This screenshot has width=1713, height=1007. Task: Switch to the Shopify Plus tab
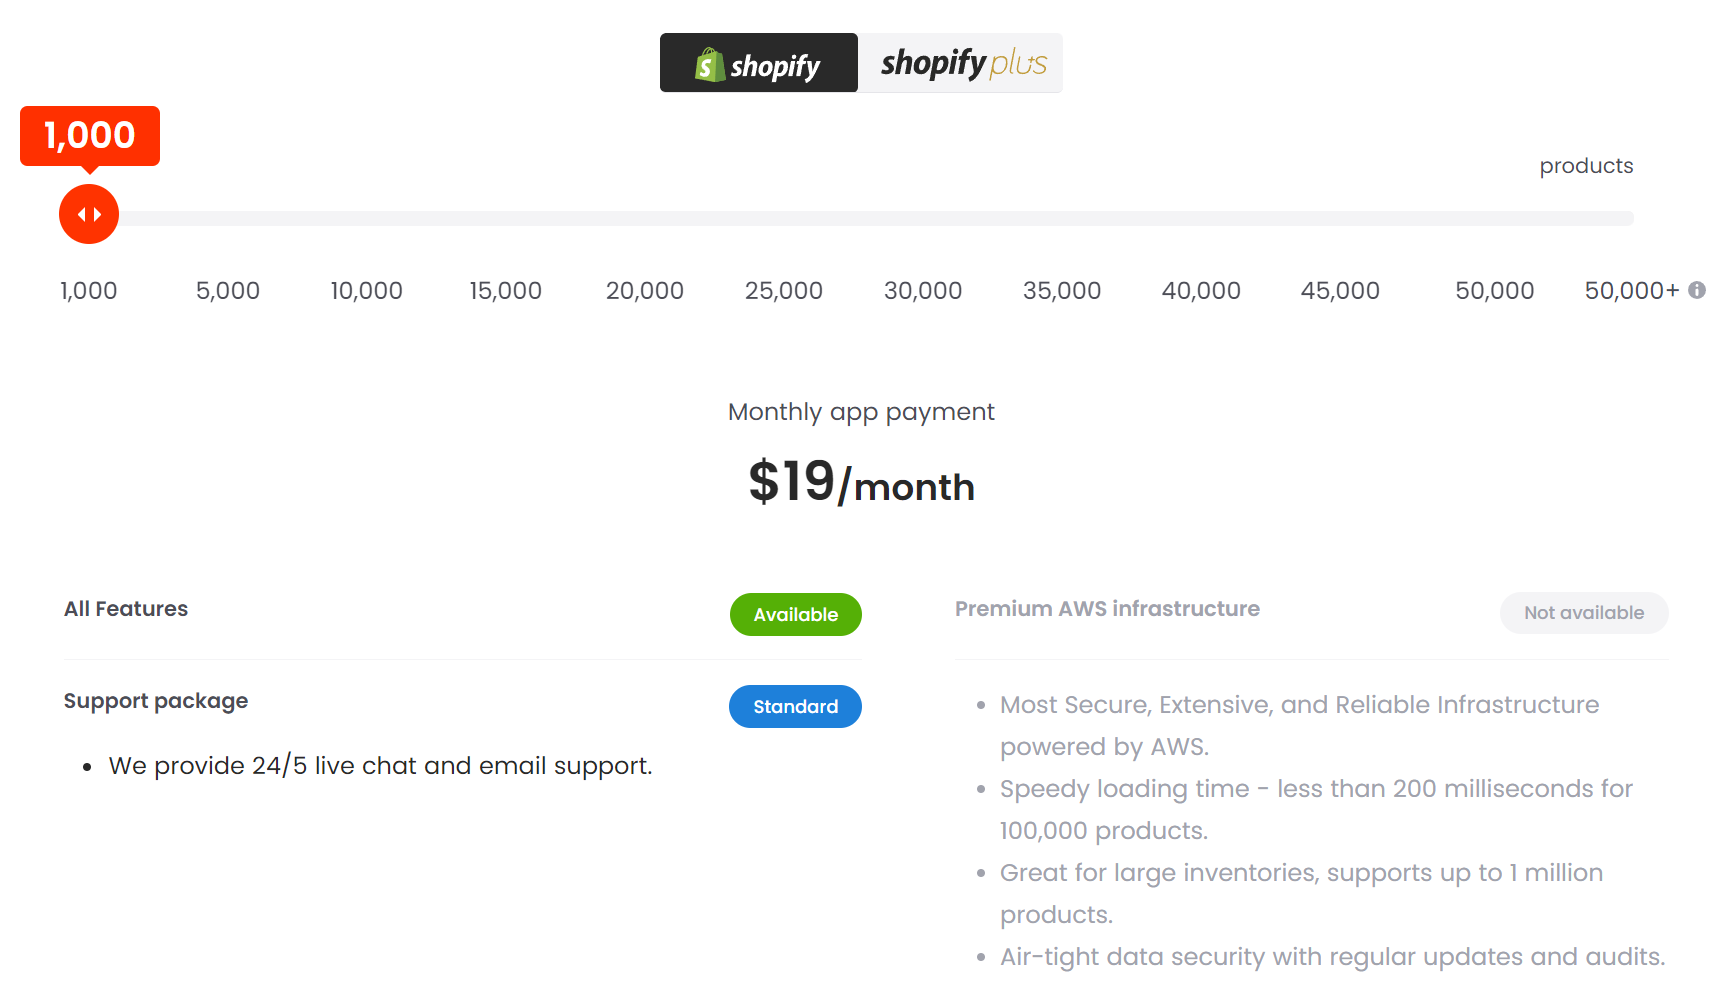click(961, 63)
